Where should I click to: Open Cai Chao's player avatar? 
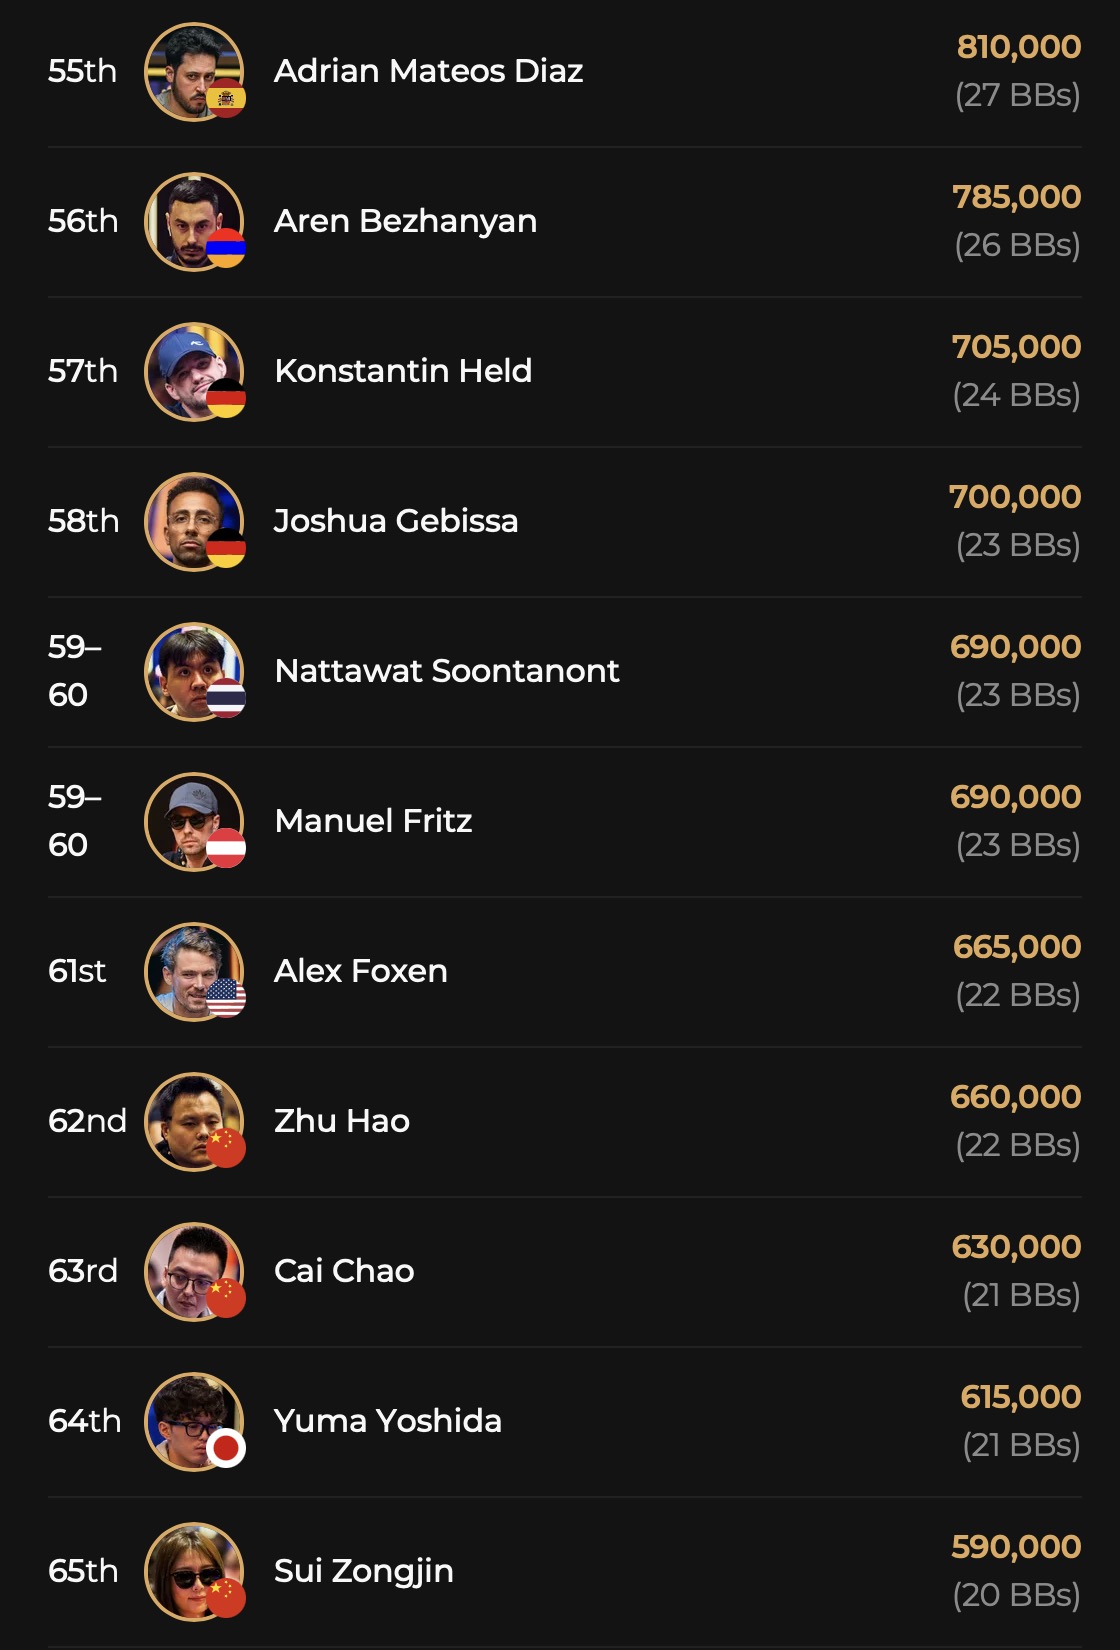pos(190,1268)
